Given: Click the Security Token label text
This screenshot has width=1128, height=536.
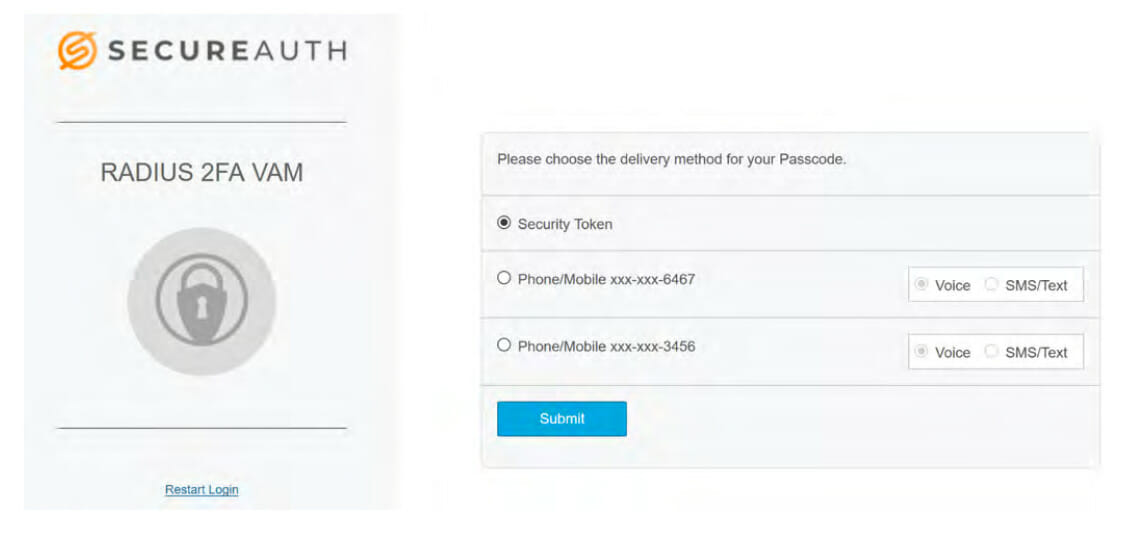Looking at the screenshot, I should pos(565,224).
